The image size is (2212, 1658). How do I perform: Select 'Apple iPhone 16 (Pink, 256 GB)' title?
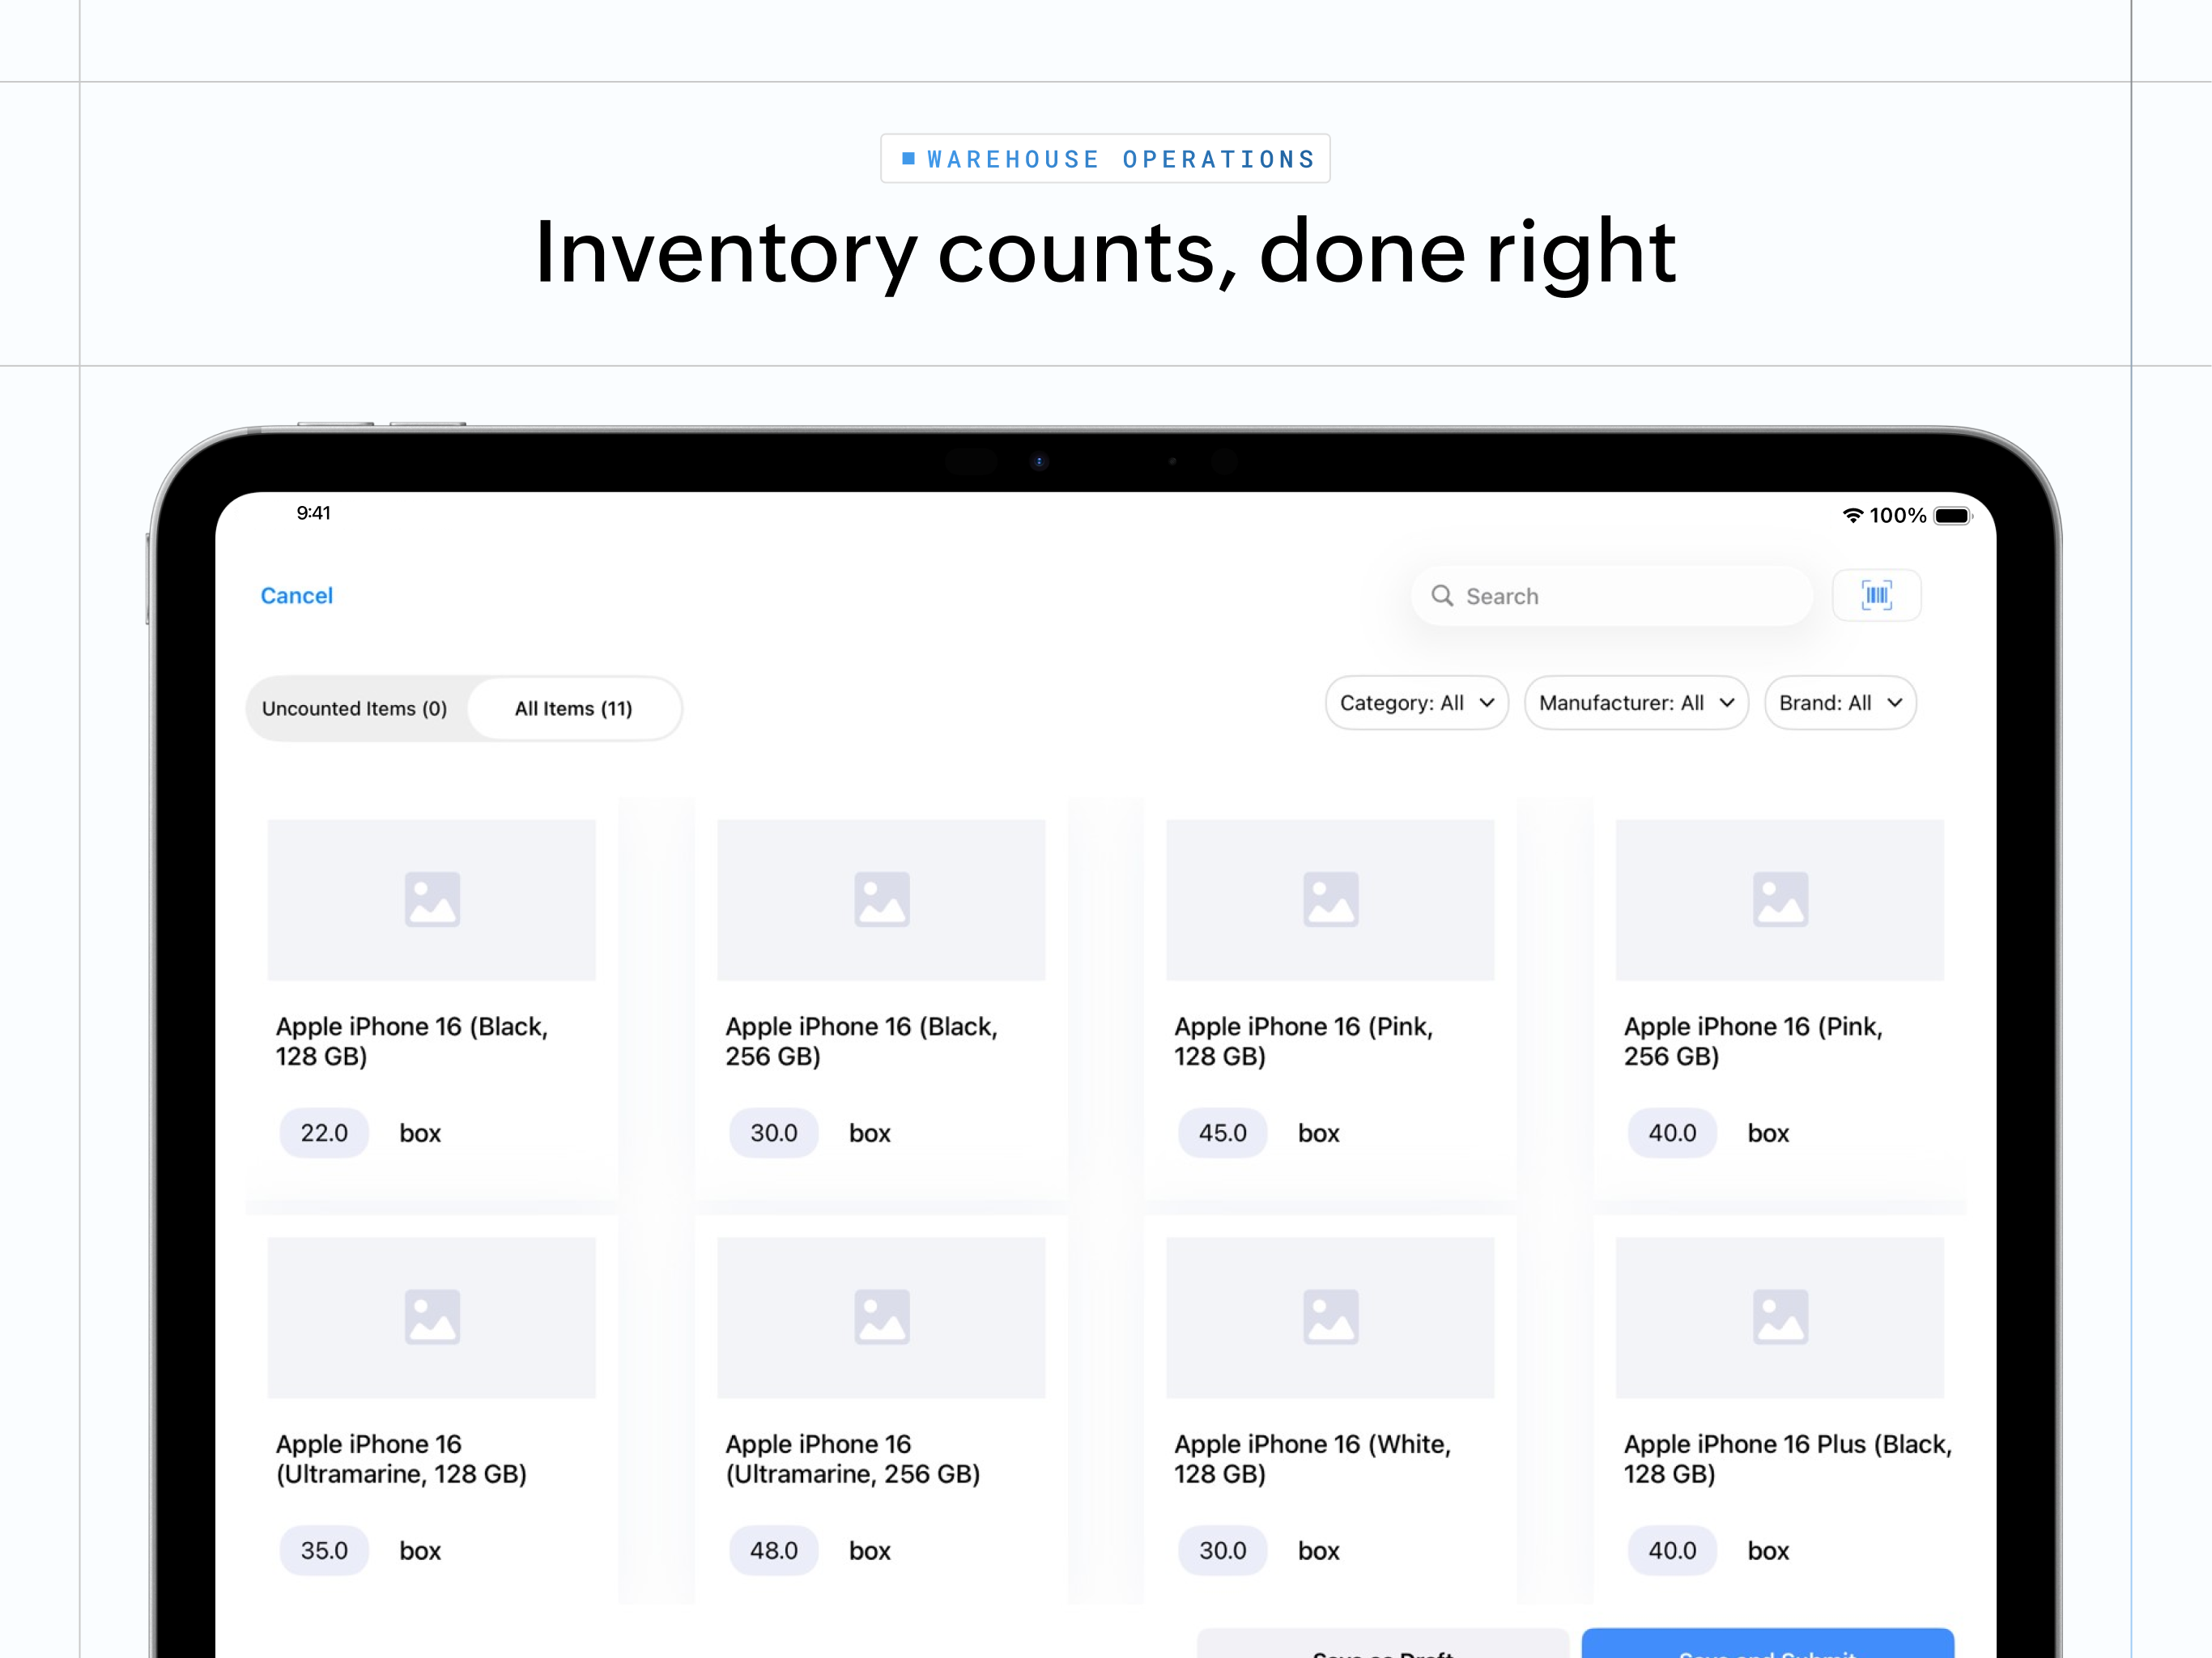(x=1753, y=1042)
